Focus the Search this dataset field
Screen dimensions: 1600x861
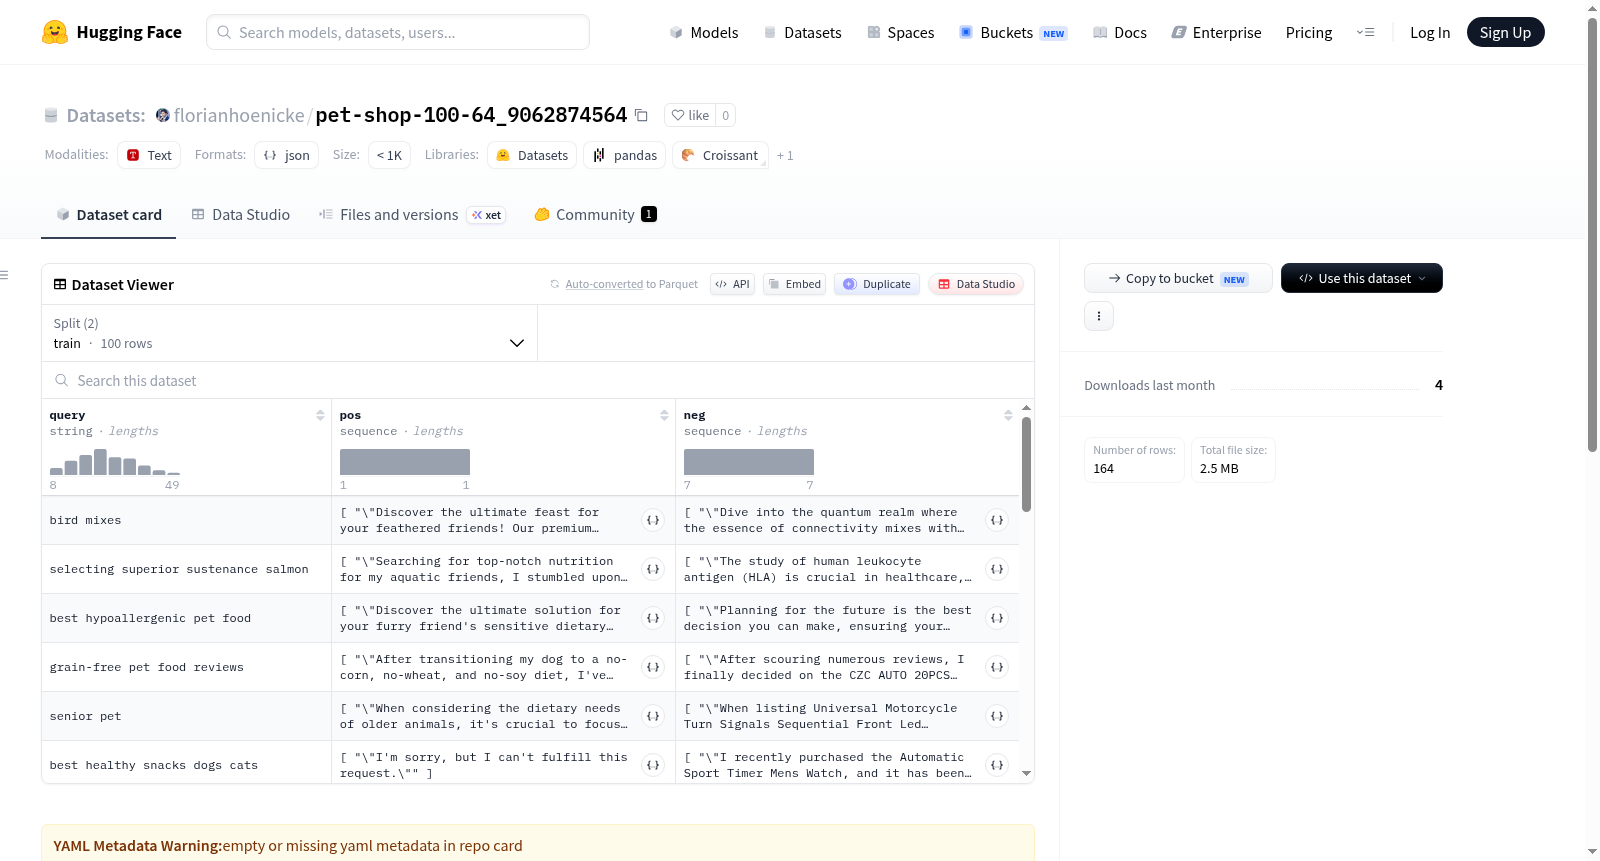point(538,380)
